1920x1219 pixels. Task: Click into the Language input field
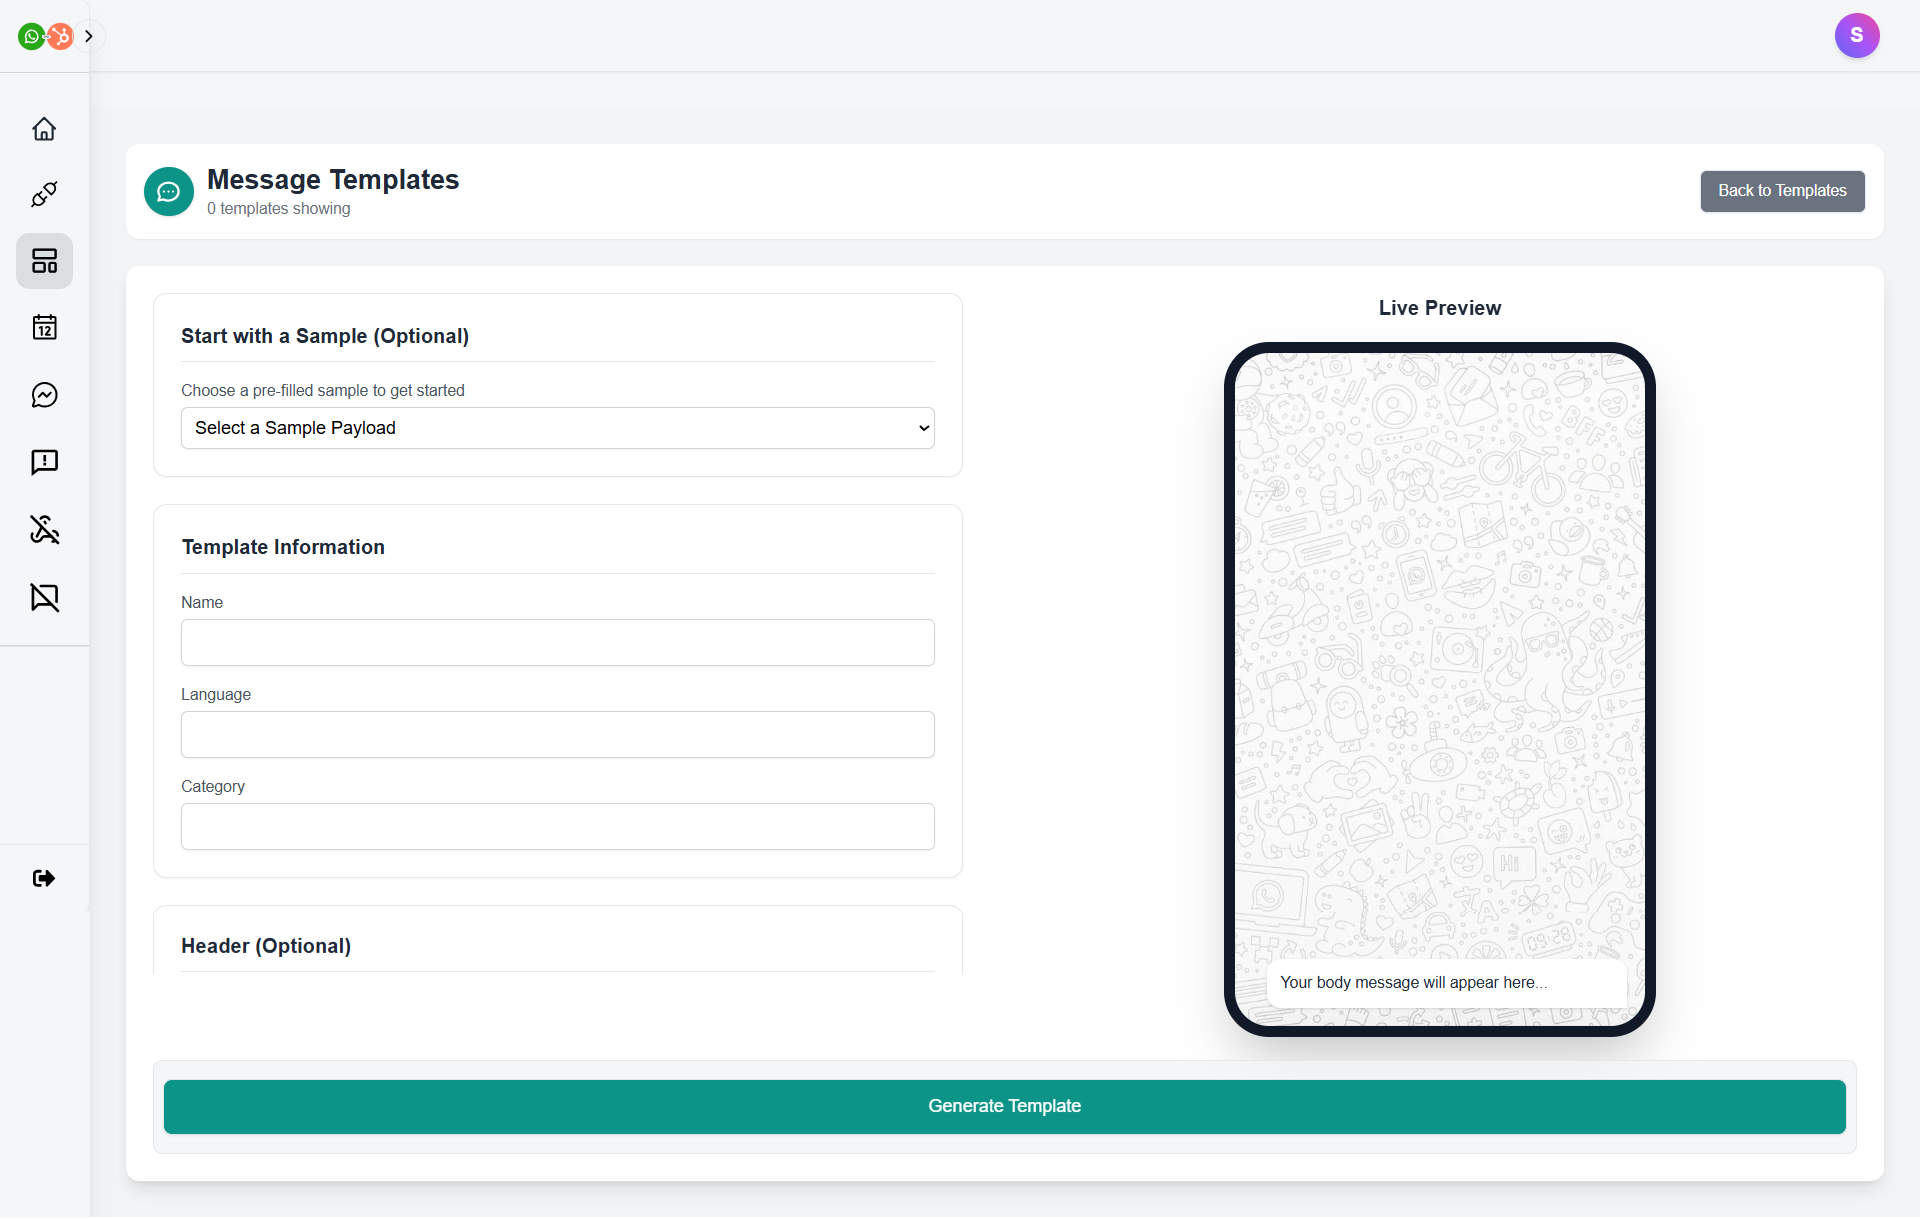pyautogui.click(x=557, y=734)
